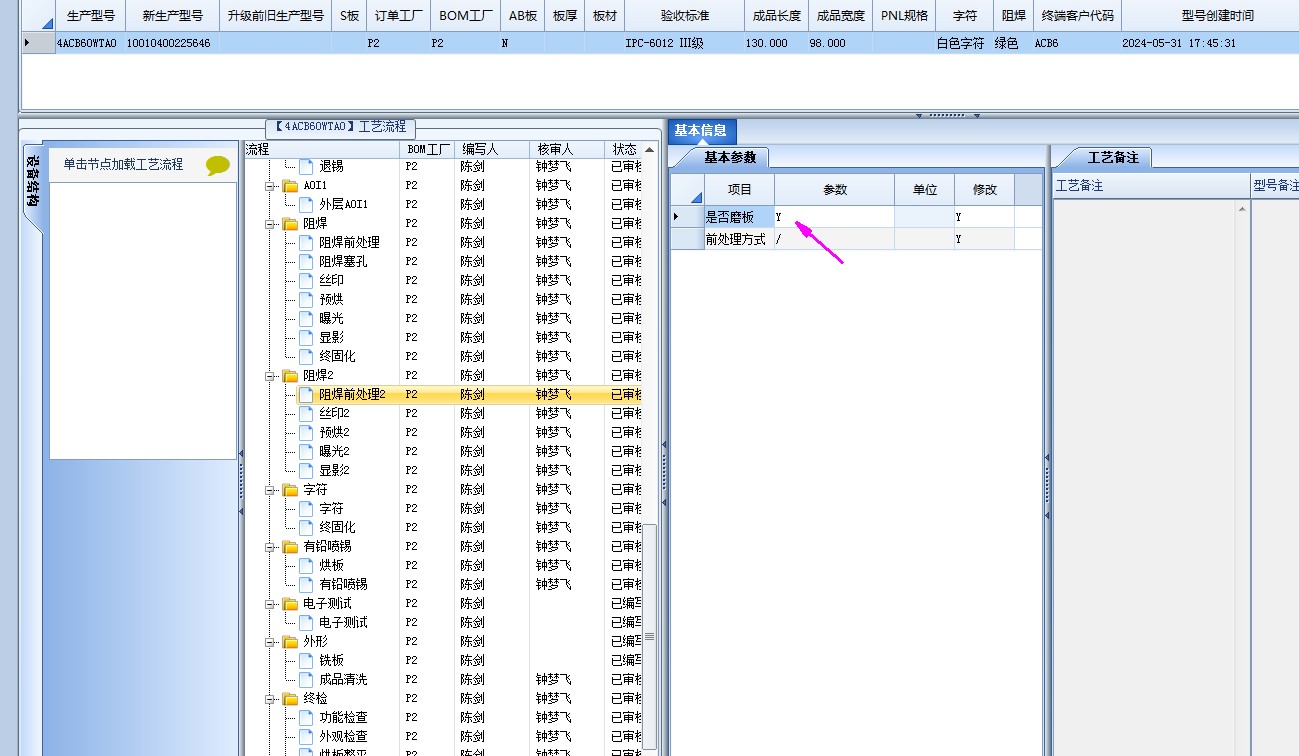Image resolution: width=1299 pixels, height=756 pixels.
Task: Click the 丝印 document icon
Action: 306,281
